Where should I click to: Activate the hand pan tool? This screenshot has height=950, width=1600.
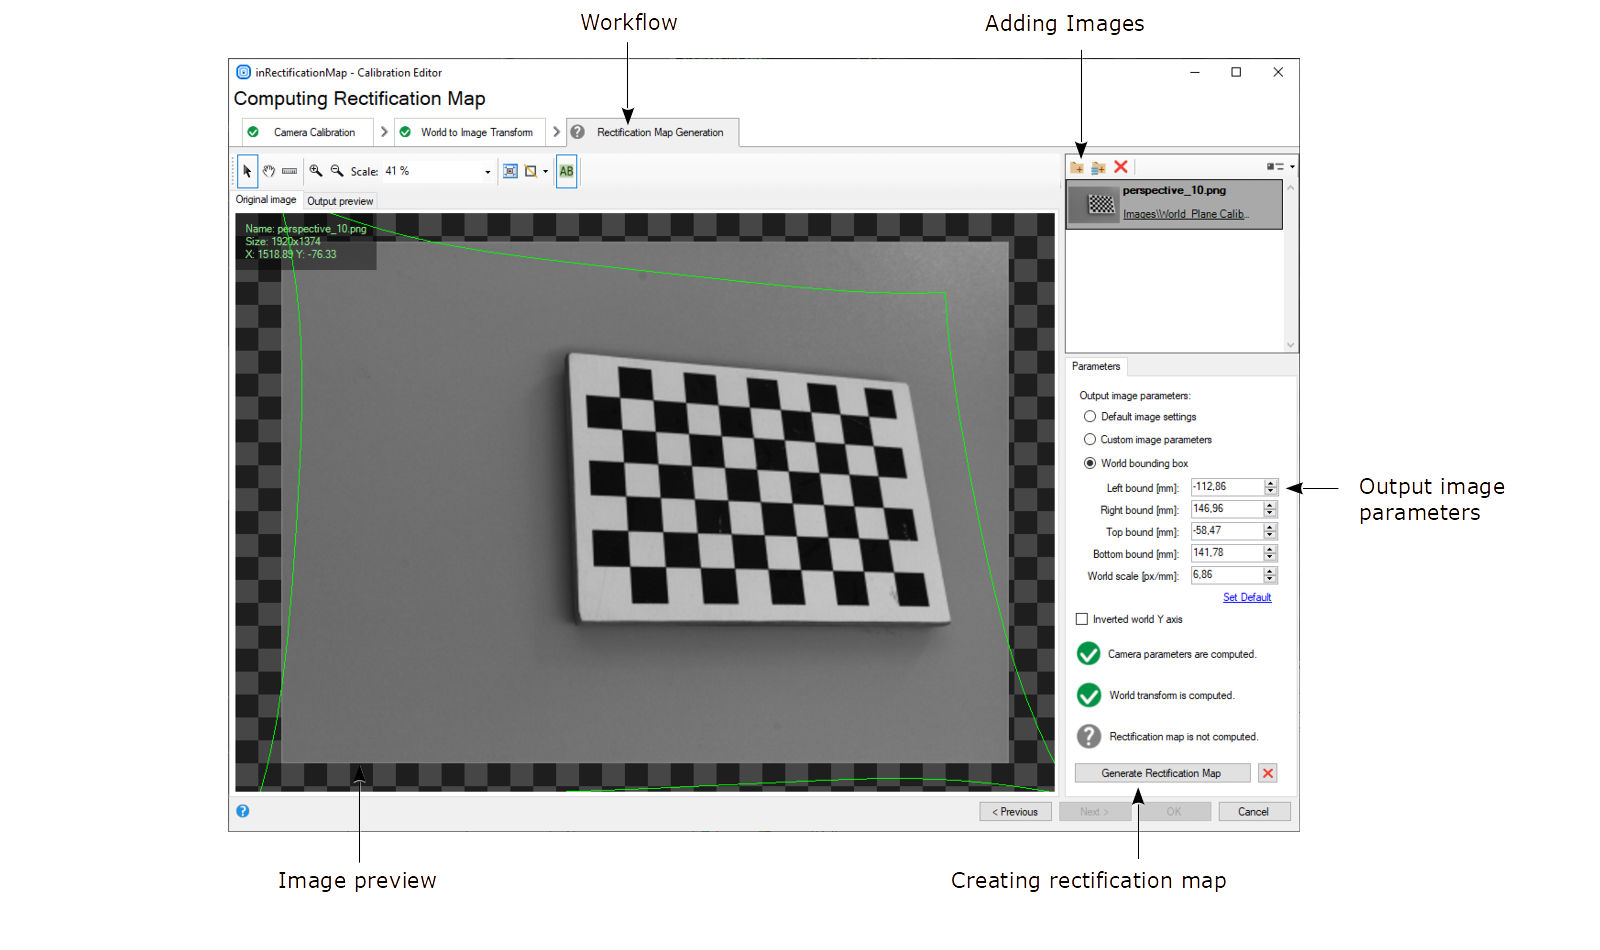pyautogui.click(x=268, y=171)
